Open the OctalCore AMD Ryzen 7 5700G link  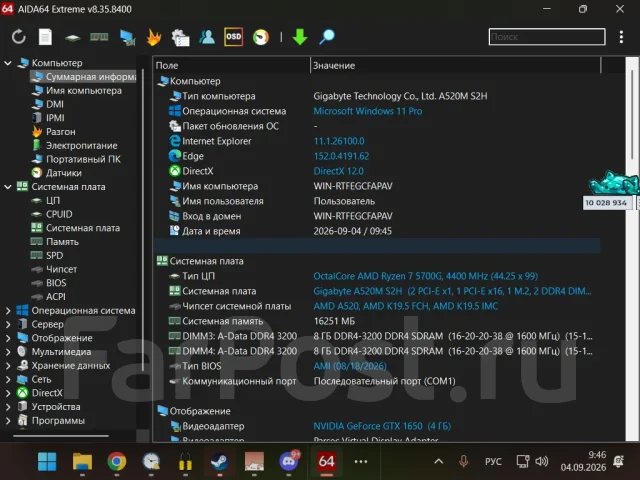click(x=425, y=276)
